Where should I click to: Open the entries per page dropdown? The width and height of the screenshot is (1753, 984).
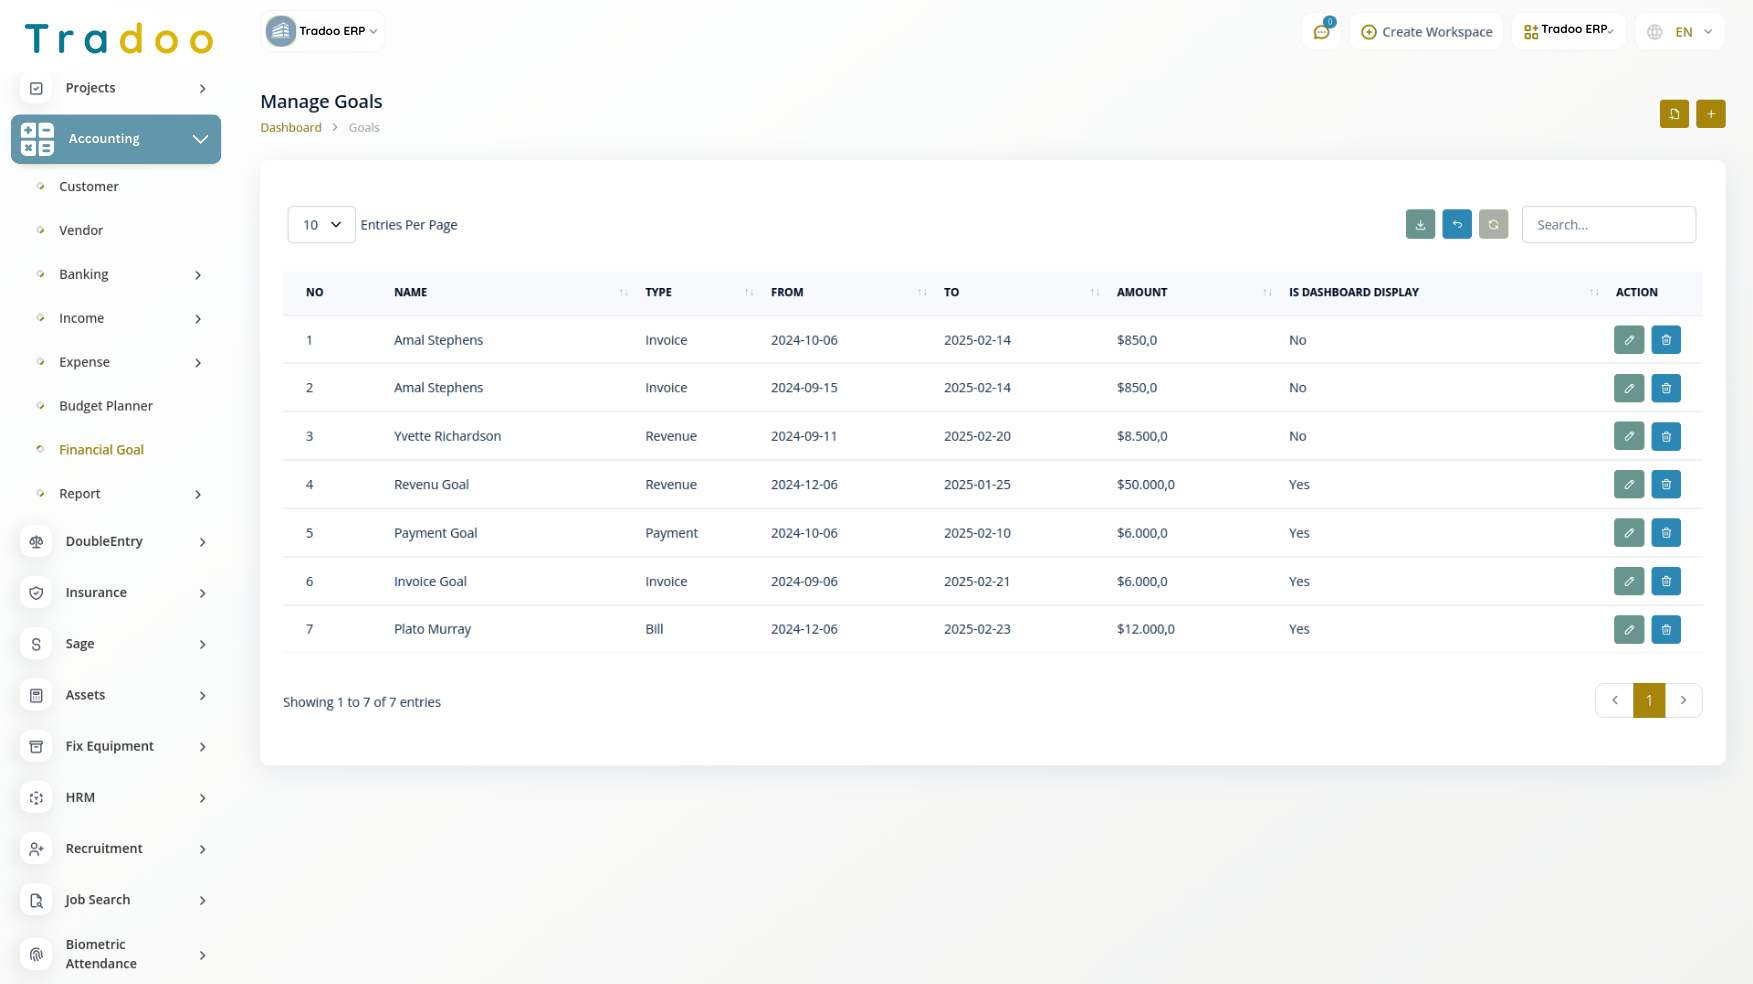tap(321, 225)
